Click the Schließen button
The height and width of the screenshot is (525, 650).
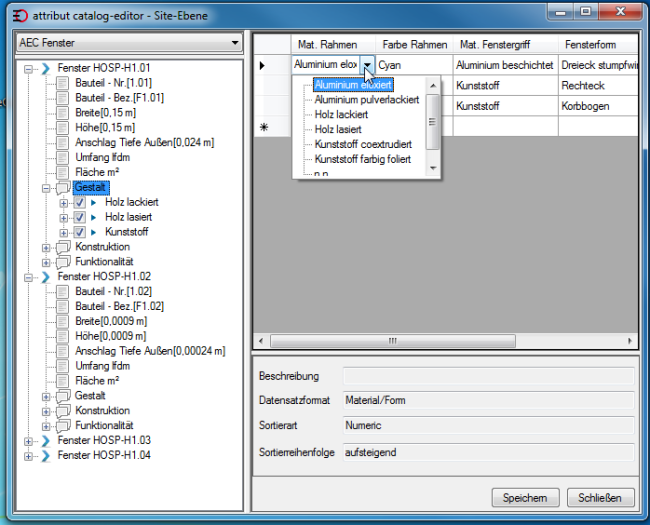click(600, 498)
